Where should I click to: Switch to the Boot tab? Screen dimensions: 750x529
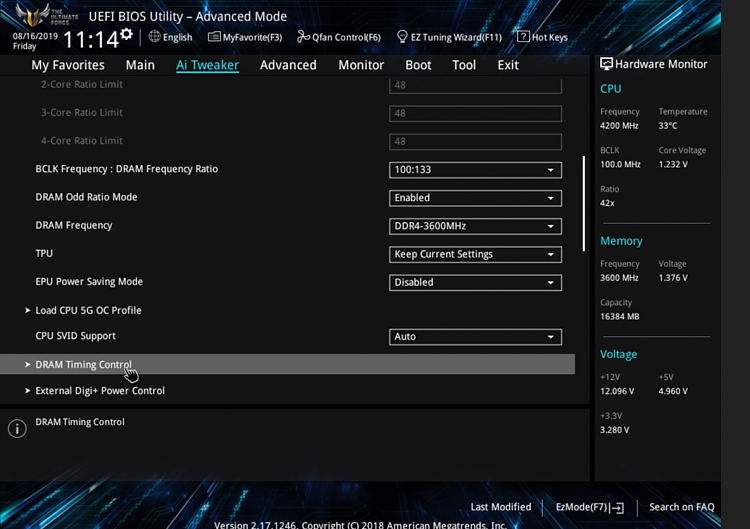418,65
